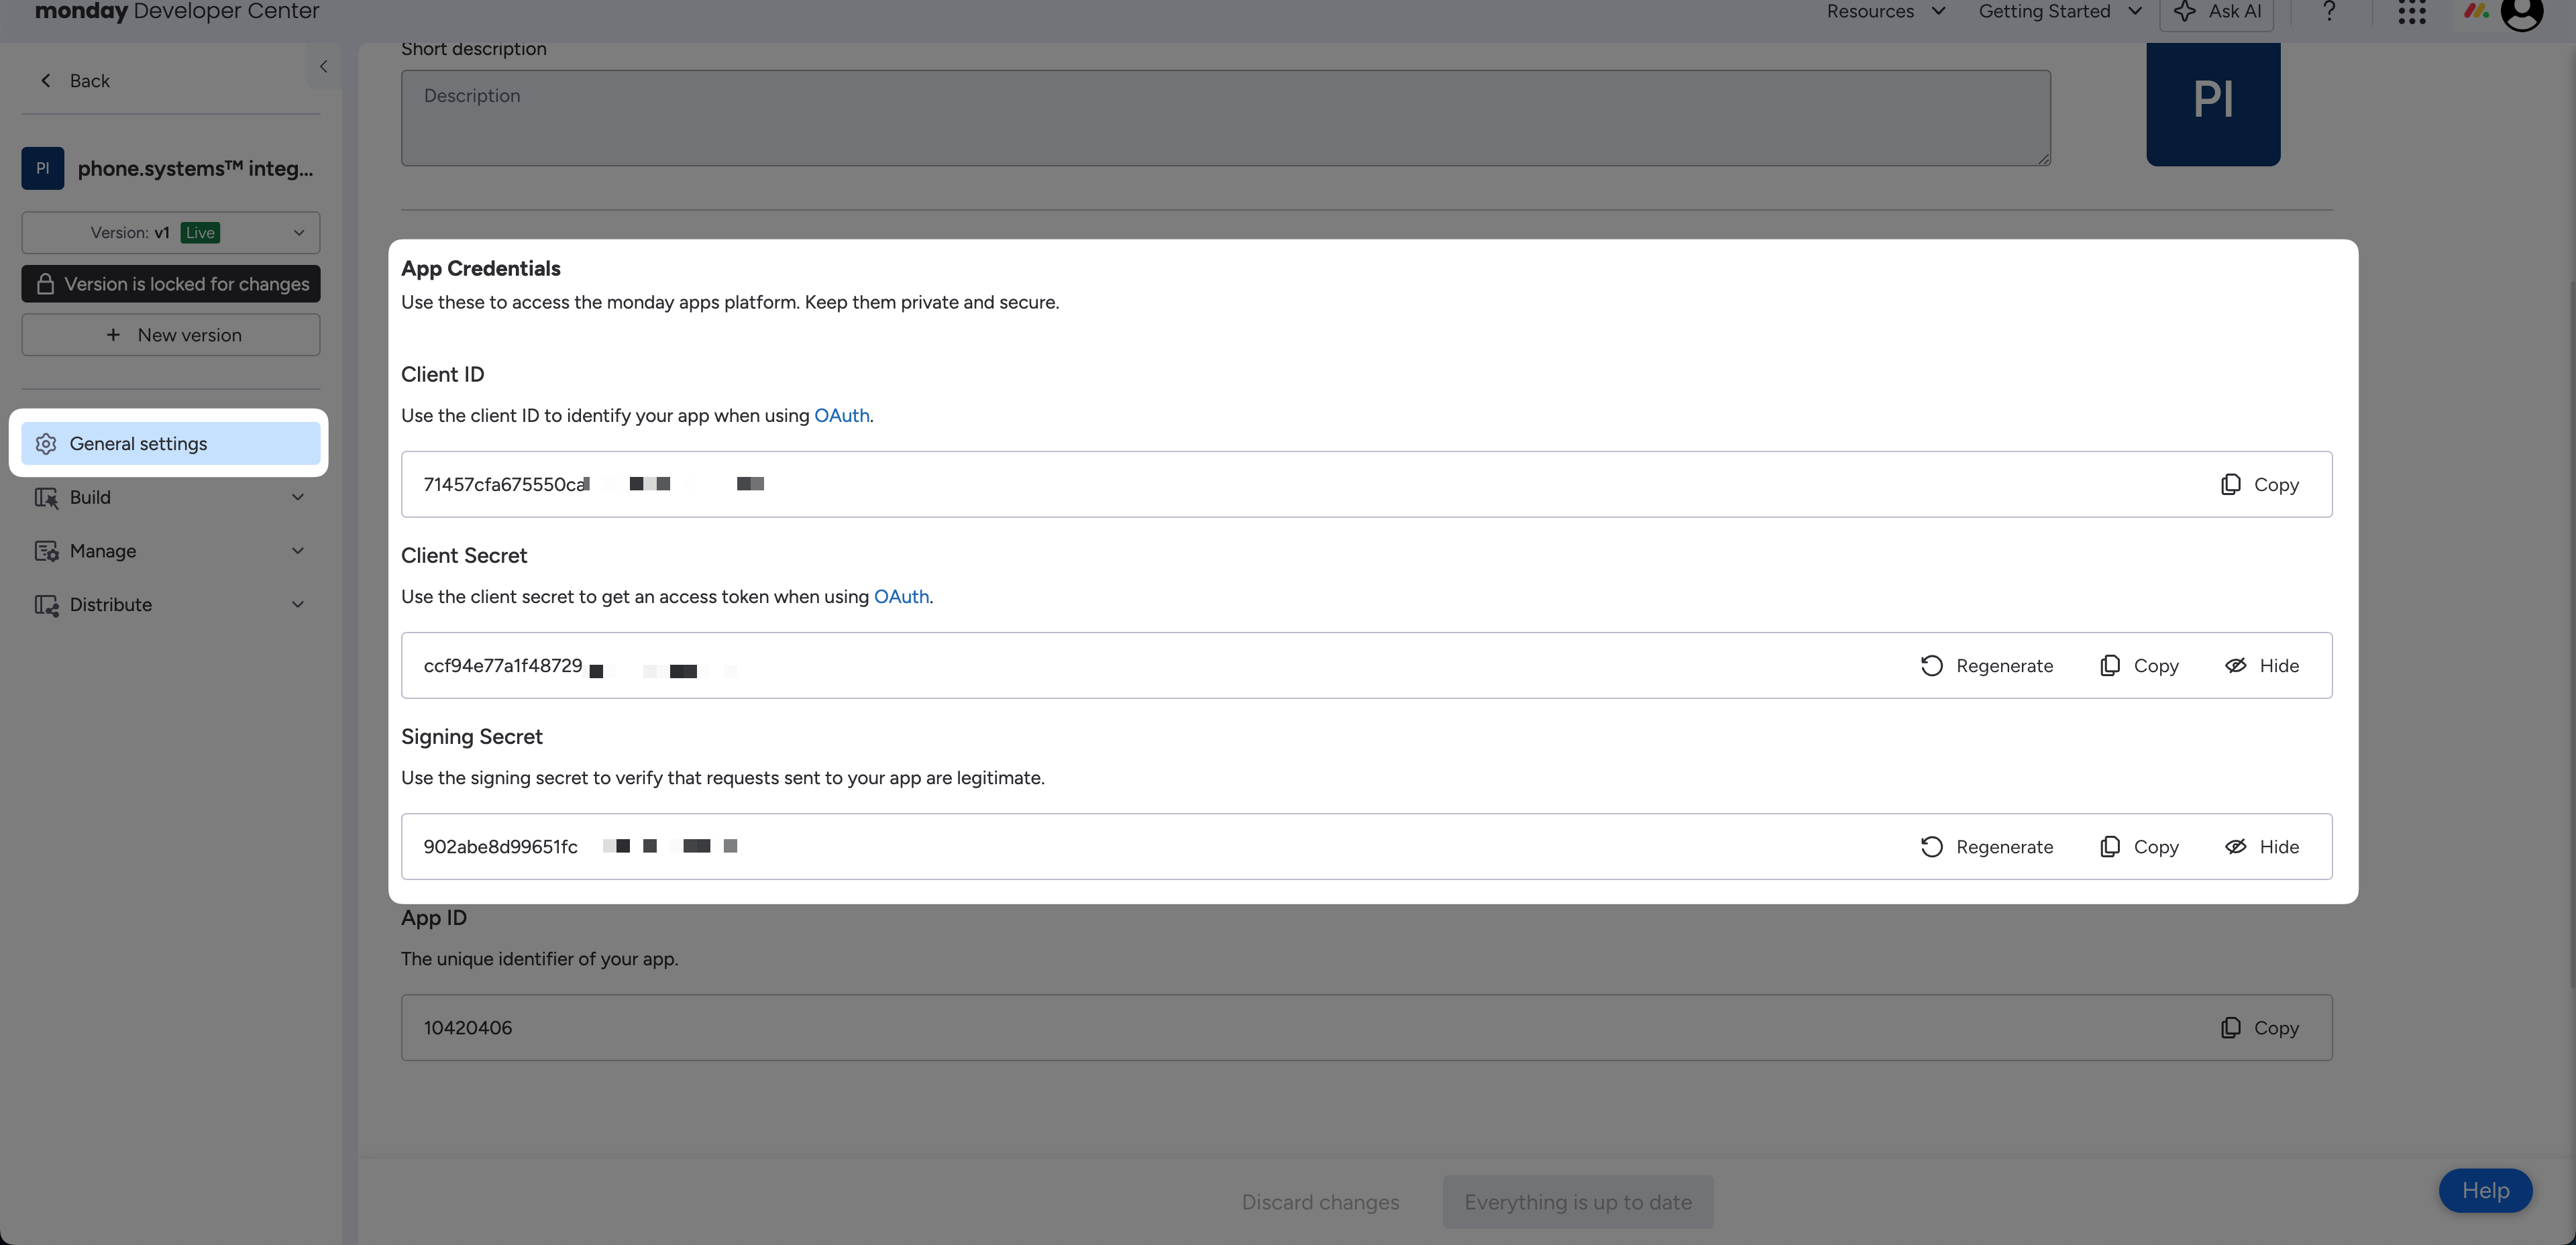
Task: Click the Short description text area
Action: point(1226,118)
